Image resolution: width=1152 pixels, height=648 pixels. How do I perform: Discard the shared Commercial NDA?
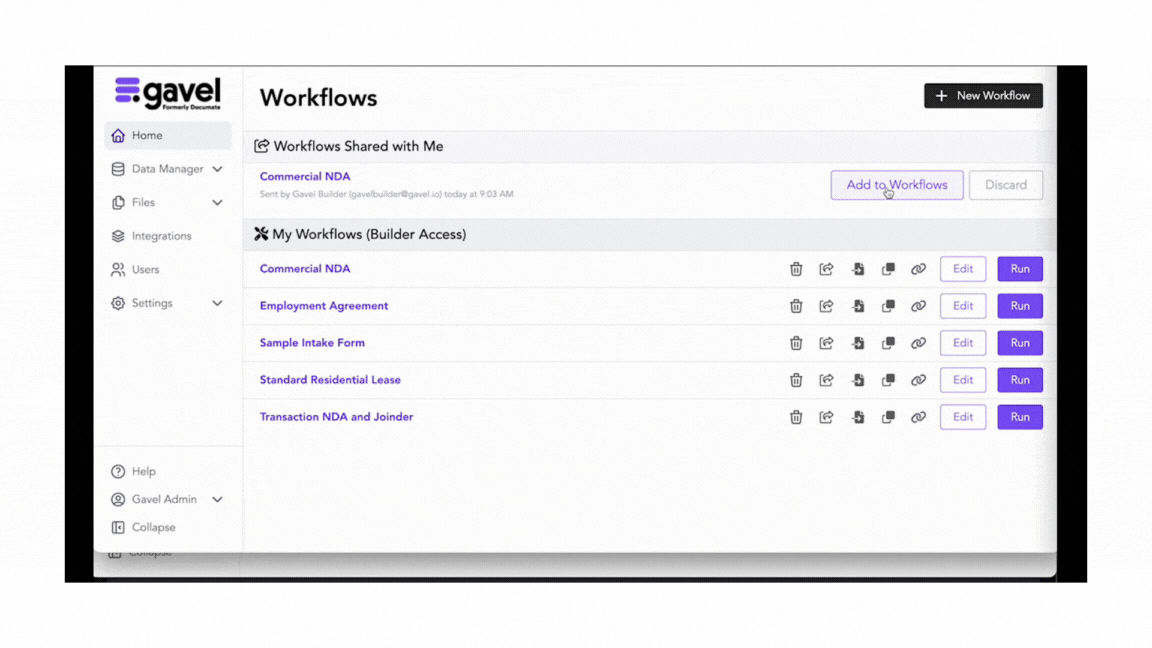click(1006, 185)
